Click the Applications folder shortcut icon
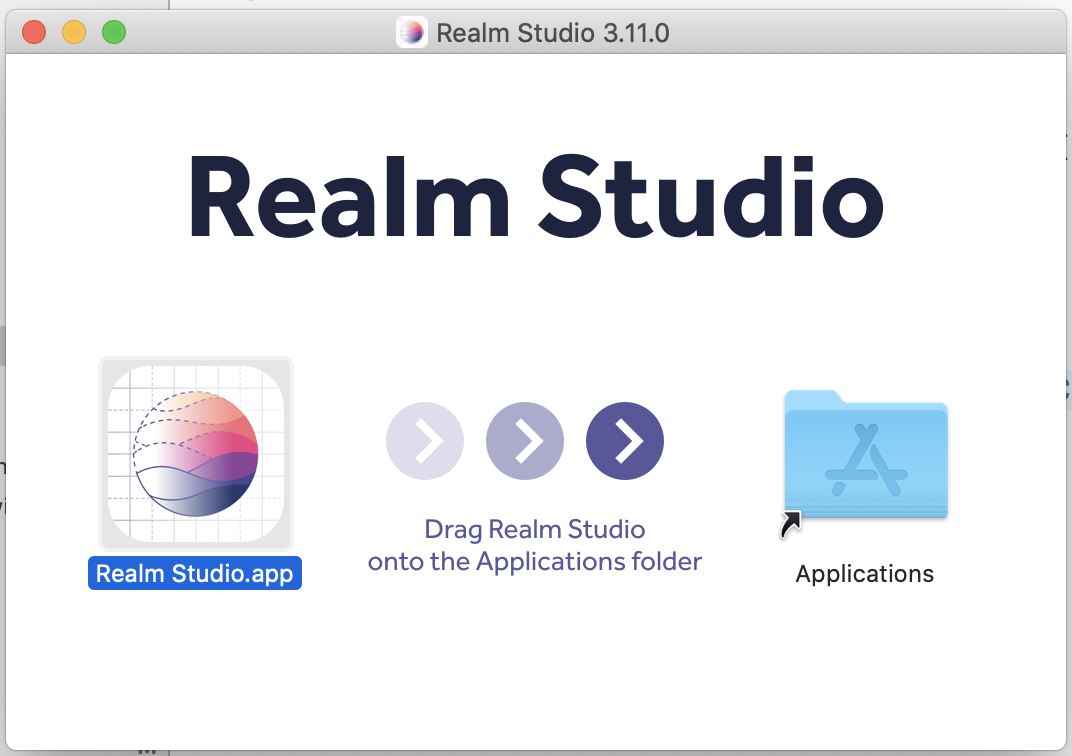 pyautogui.click(x=865, y=463)
